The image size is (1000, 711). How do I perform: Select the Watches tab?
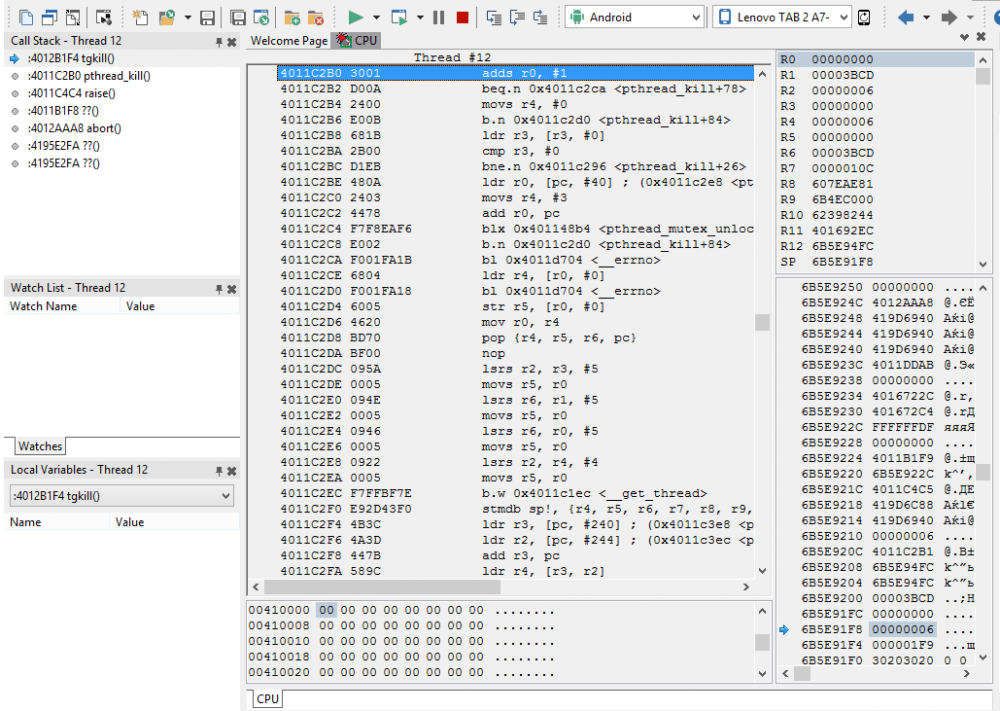tap(40, 446)
